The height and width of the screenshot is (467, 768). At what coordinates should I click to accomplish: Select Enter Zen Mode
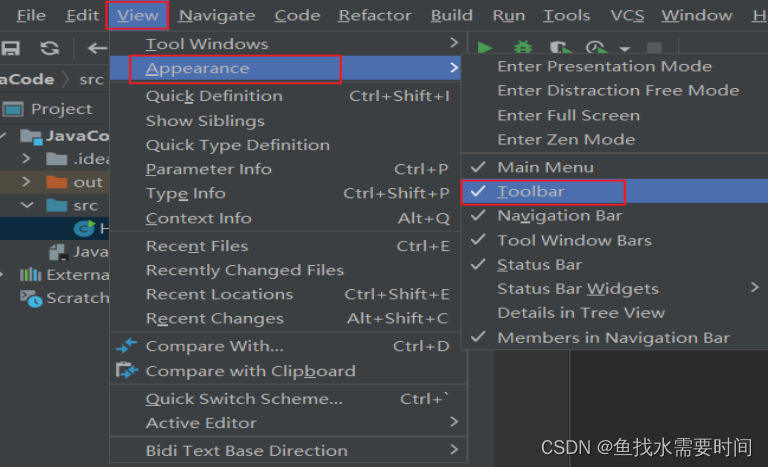point(615,140)
